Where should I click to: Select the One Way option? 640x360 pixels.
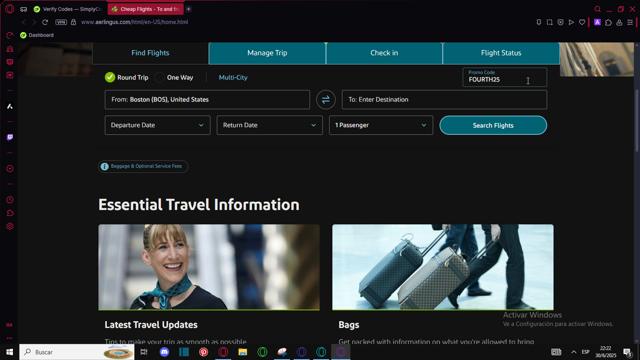pos(175,77)
